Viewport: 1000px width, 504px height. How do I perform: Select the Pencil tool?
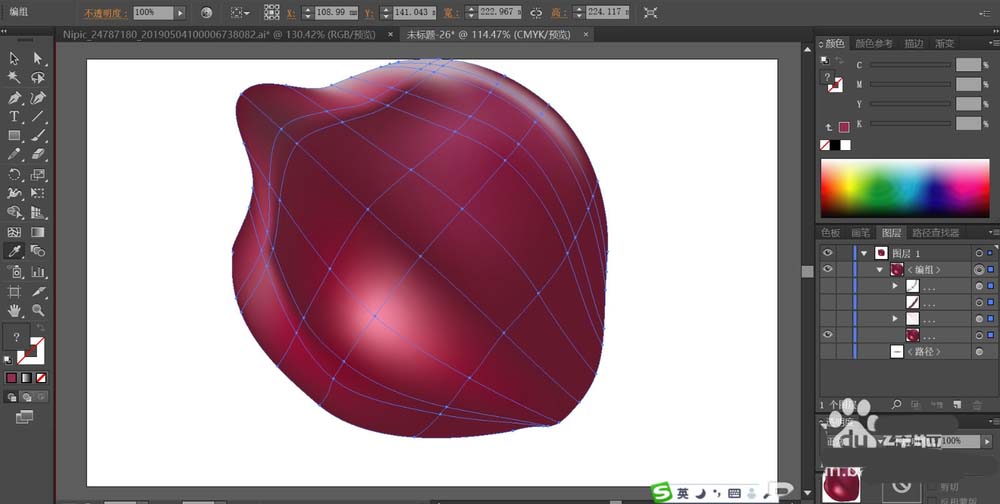coord(14,154)
